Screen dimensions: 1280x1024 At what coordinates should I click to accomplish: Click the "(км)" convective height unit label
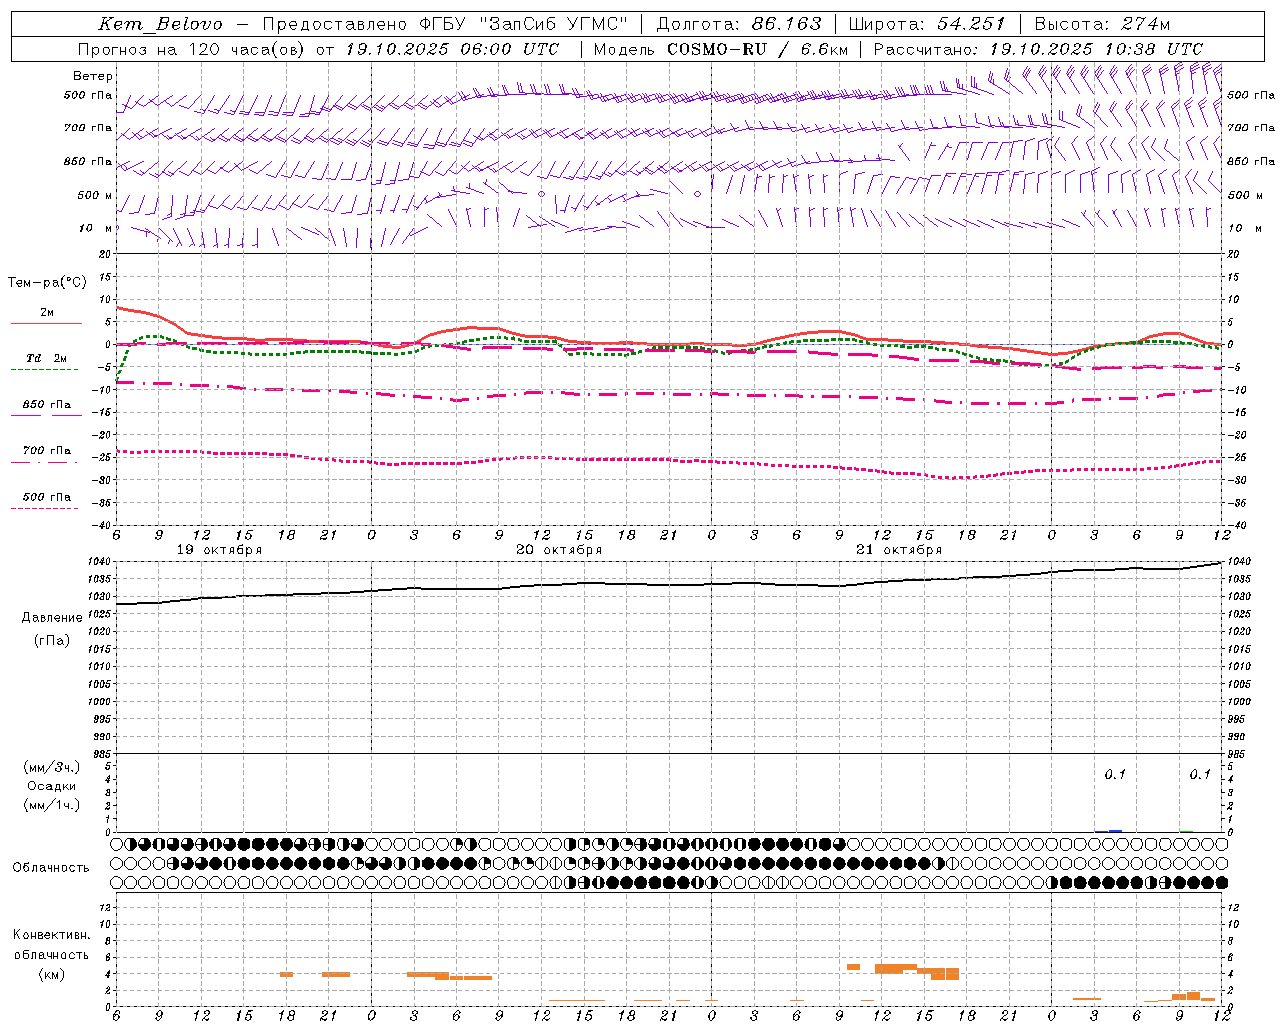pyautogui.click(x=52, y=974)
